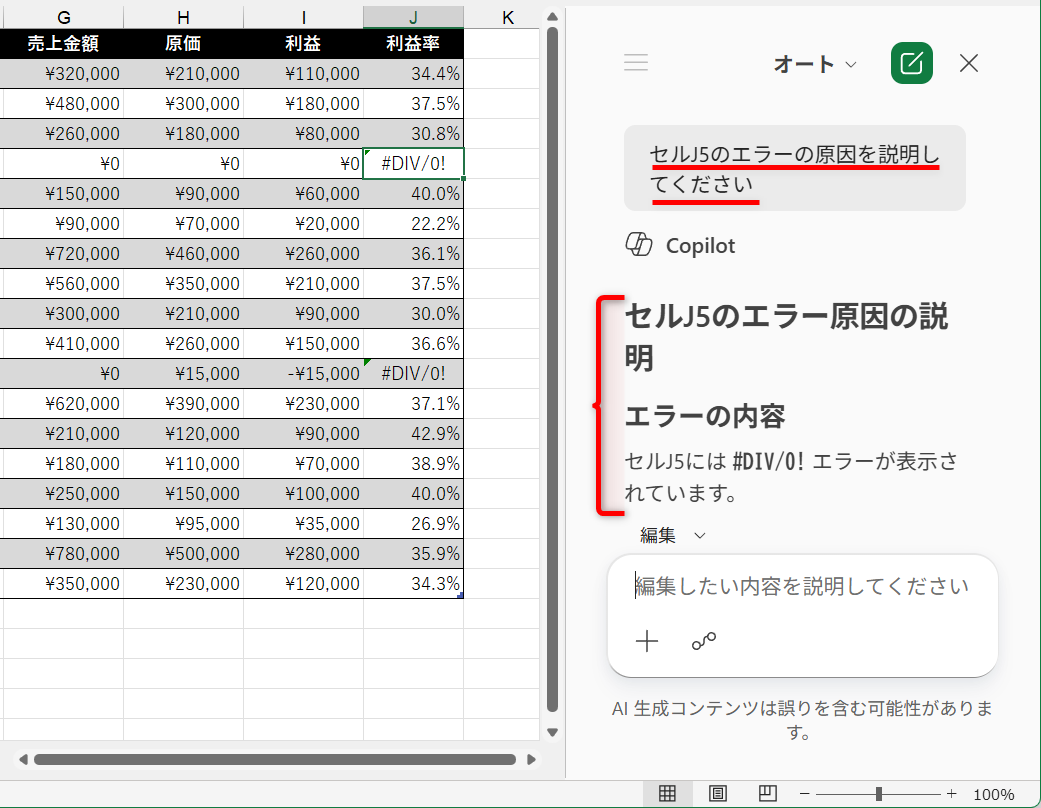
Task: Switch to Page Break Preview
Action: click(x=767, y=793)
